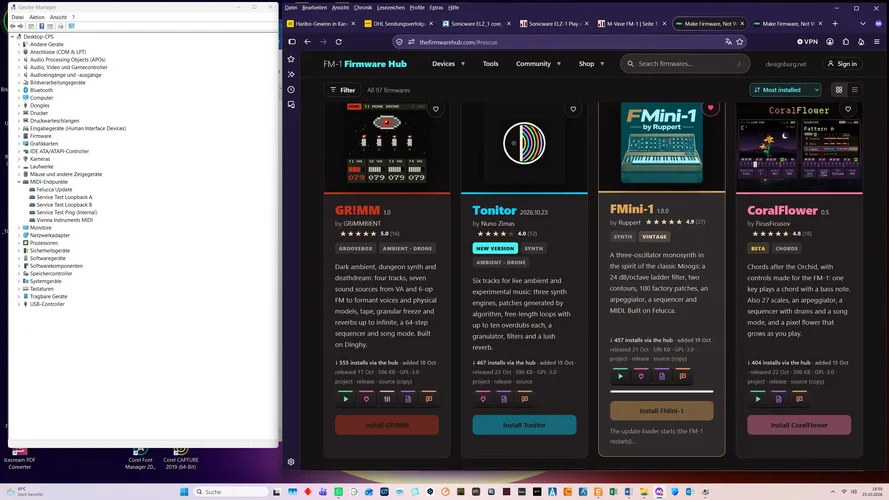Follow the designburg.net link

(x=786, y=64)
